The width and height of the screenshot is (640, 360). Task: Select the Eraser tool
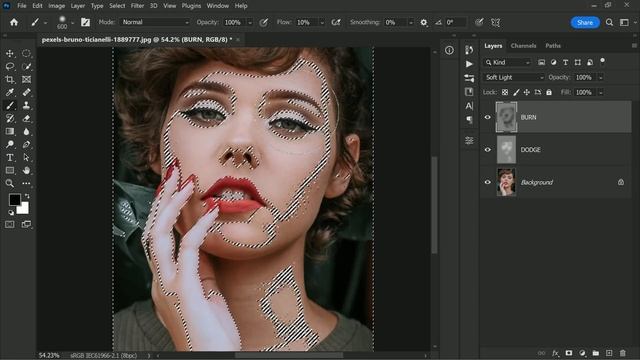pyautogui.click(x=26, y=119)
